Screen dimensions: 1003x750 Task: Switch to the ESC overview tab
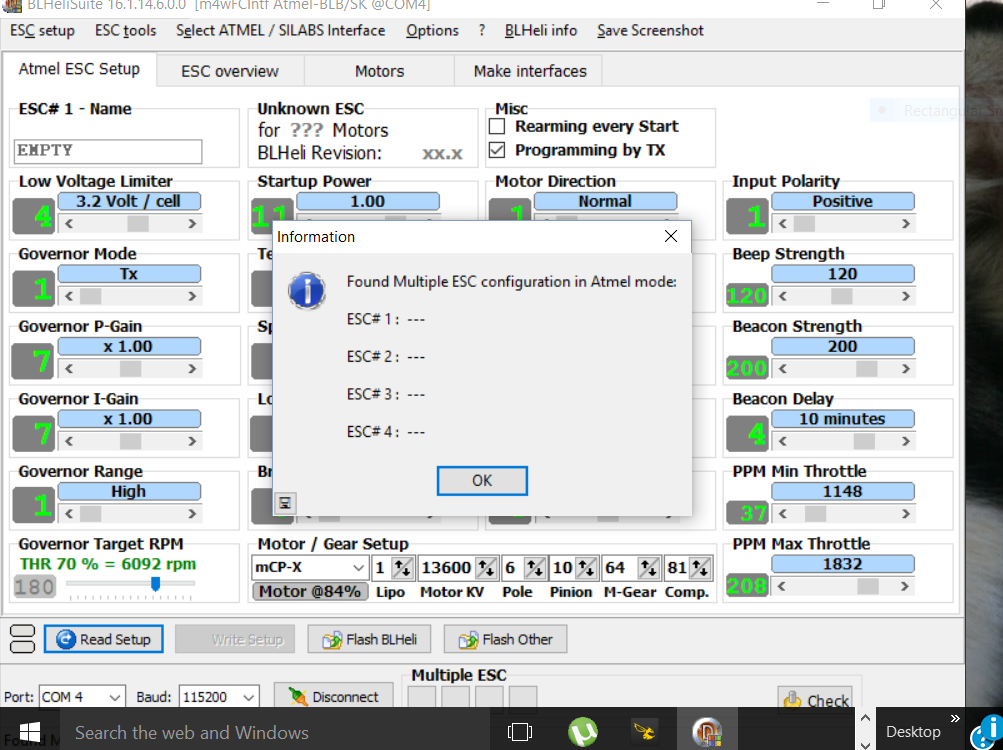tap(230, 71)
